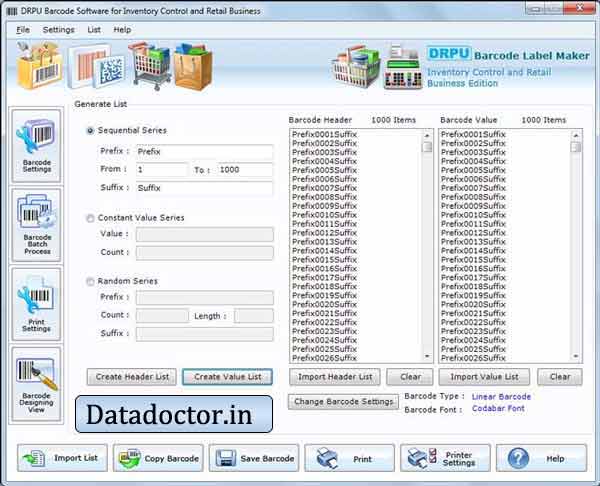Select Prefix0008Suffix in Barcode Value list
This screenshot has width=600, height=486.
(x=473, y=197)
